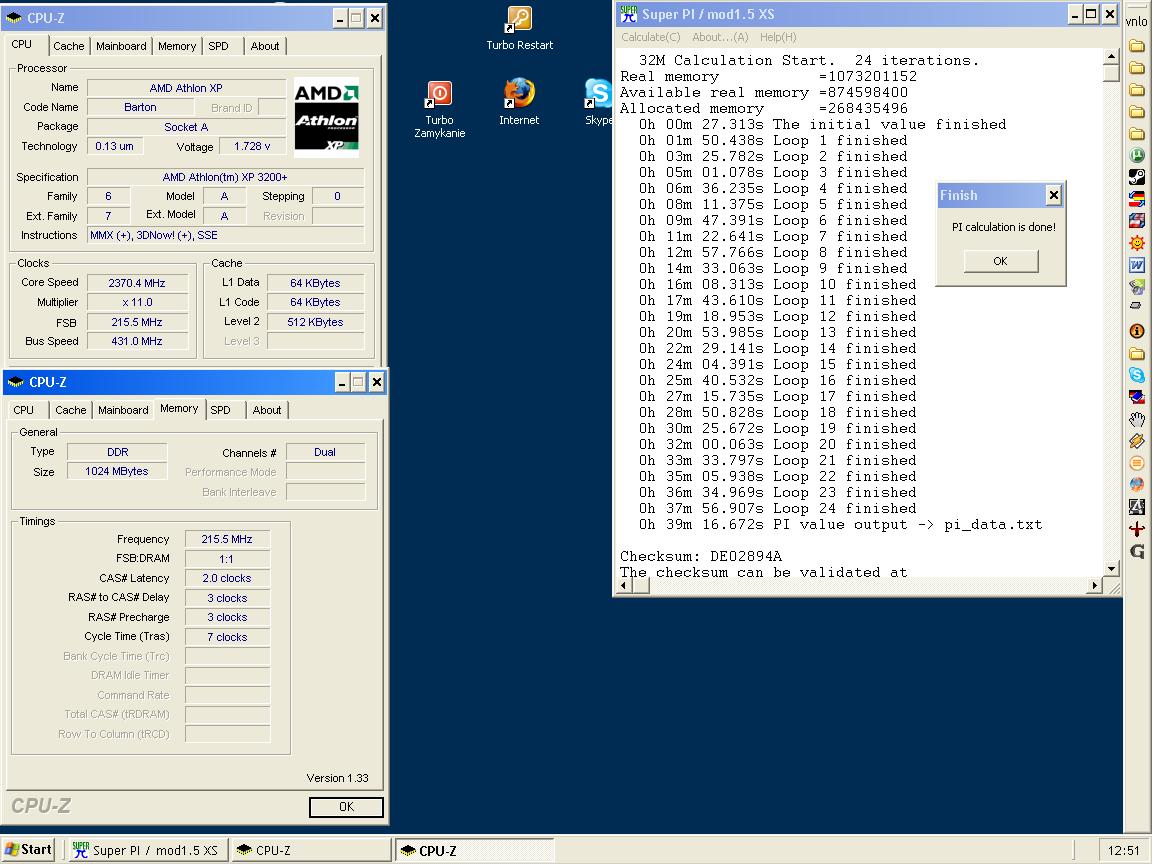The width and height of the screenshot is (1152, 864).
Task: Click the Bus Speed value 431.0 MHz
Action: pyautogui.click(x=137, y=341)
